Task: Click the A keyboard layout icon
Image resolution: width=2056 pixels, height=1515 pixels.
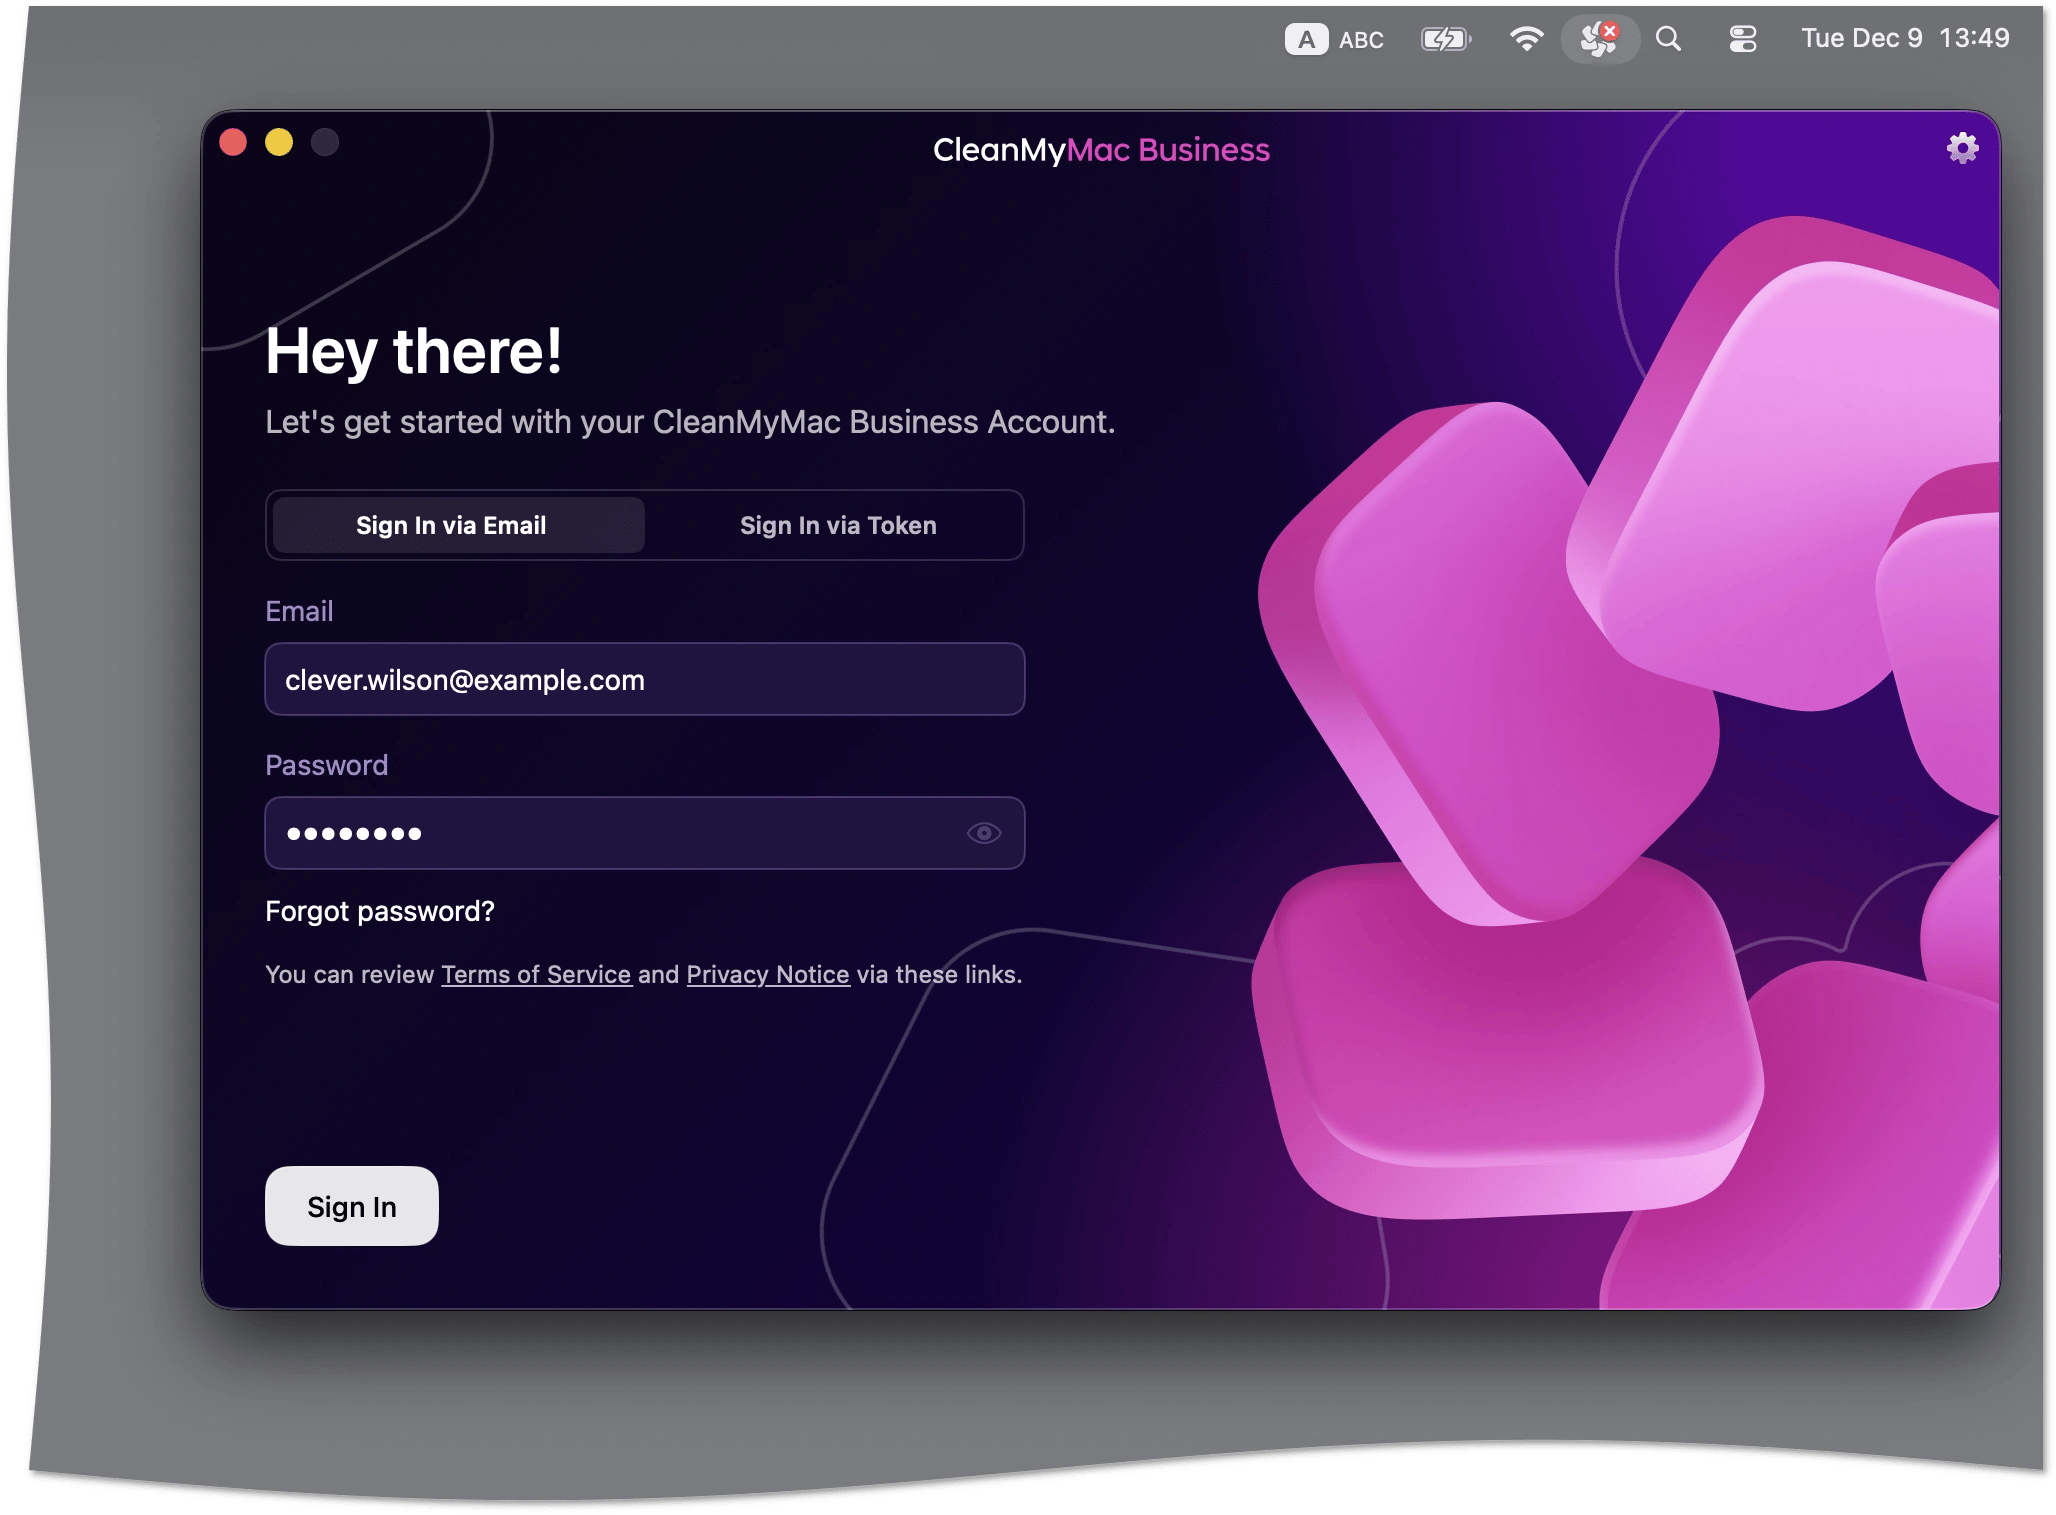Action: pos(1306,38)
